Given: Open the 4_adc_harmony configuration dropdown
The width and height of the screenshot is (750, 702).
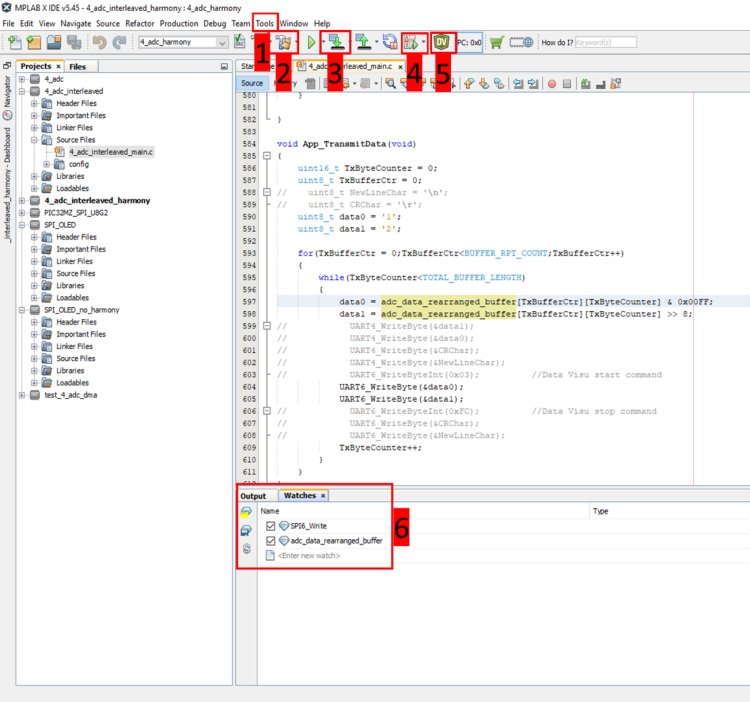Looking at the screenshot, I should (x=222, y=43).
